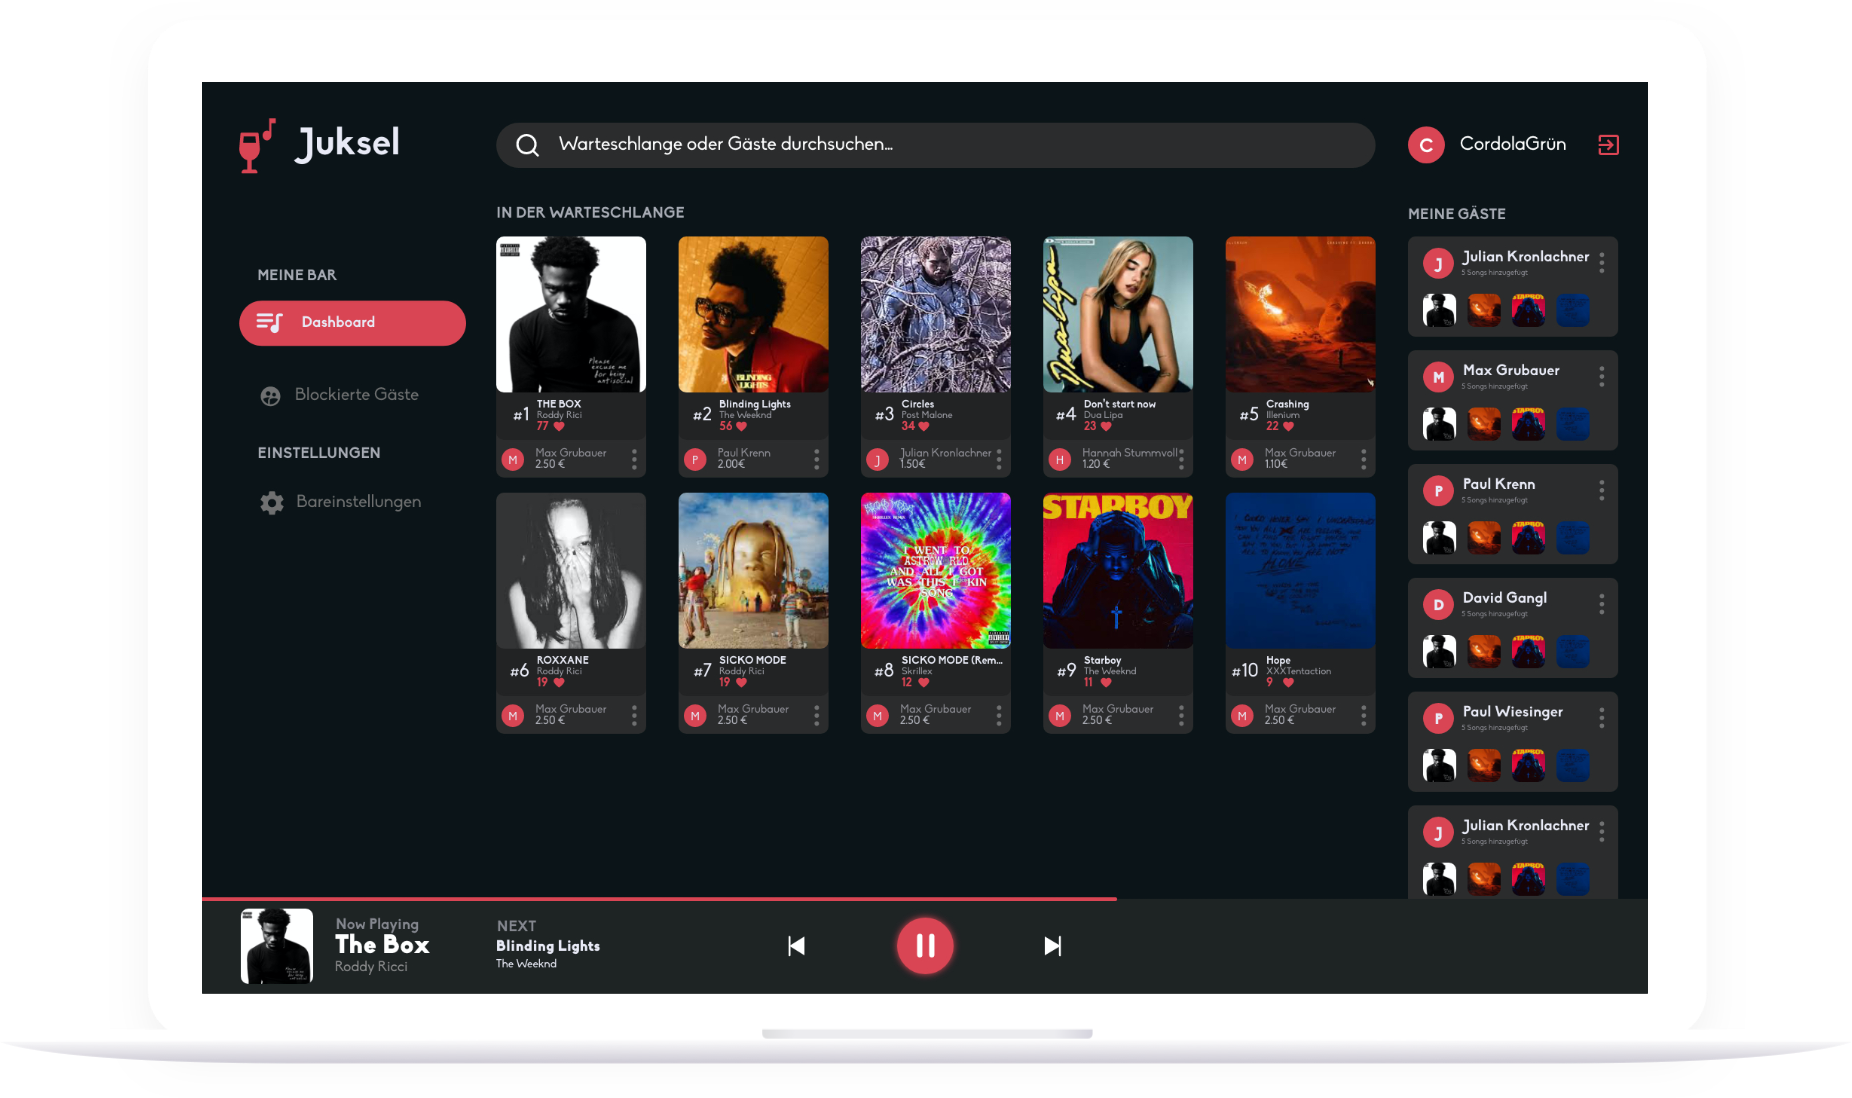
Task: Open options menu for ROXXANE card
Action: [x=634, y=716]
